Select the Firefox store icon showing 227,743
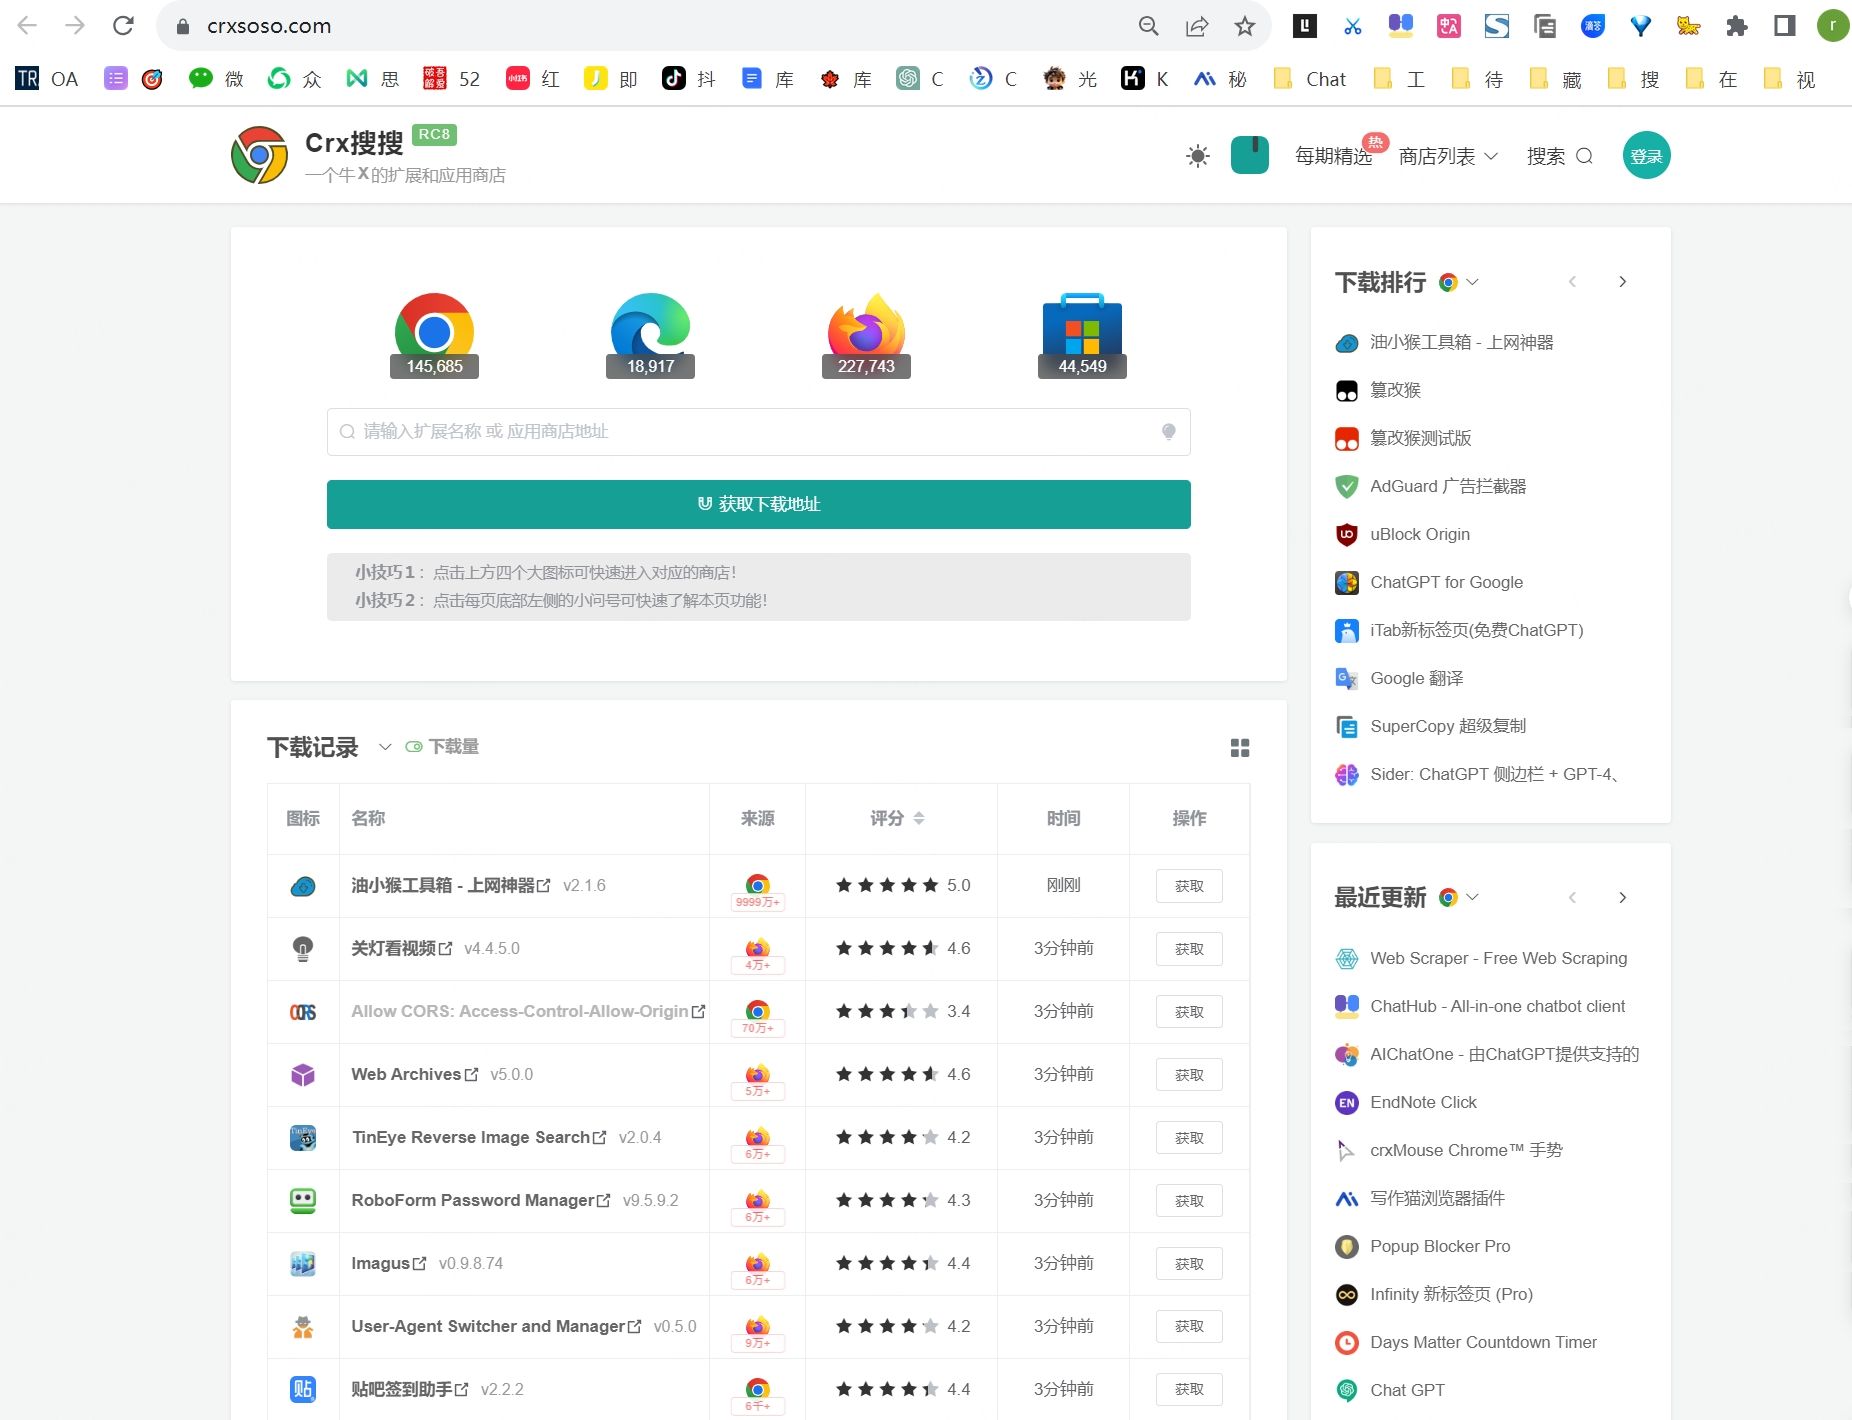The image size is (1852, 1420). tap(866, 332)
